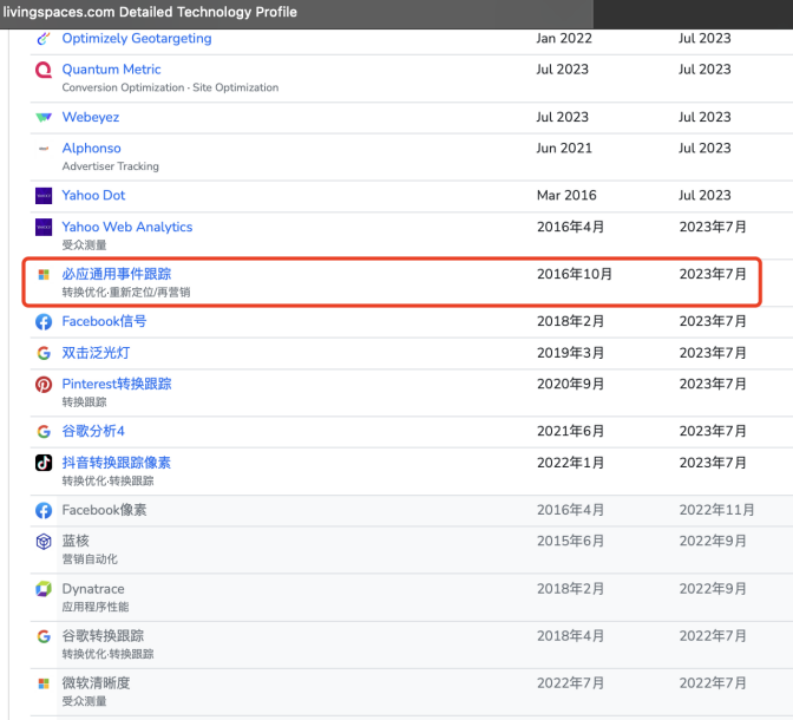Click the 蓝核 row title
793x720 pixels.
tap(76, 541)
